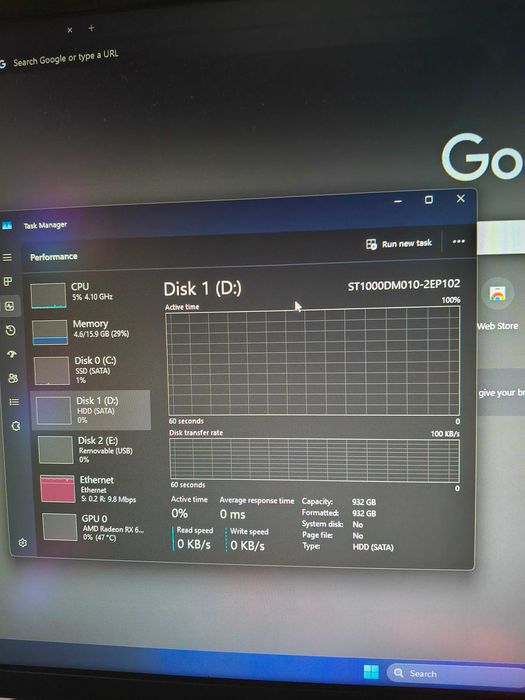Select the CPU performance item
The height and width of the screenshot is (700, 525).
(x=88, y=294)
